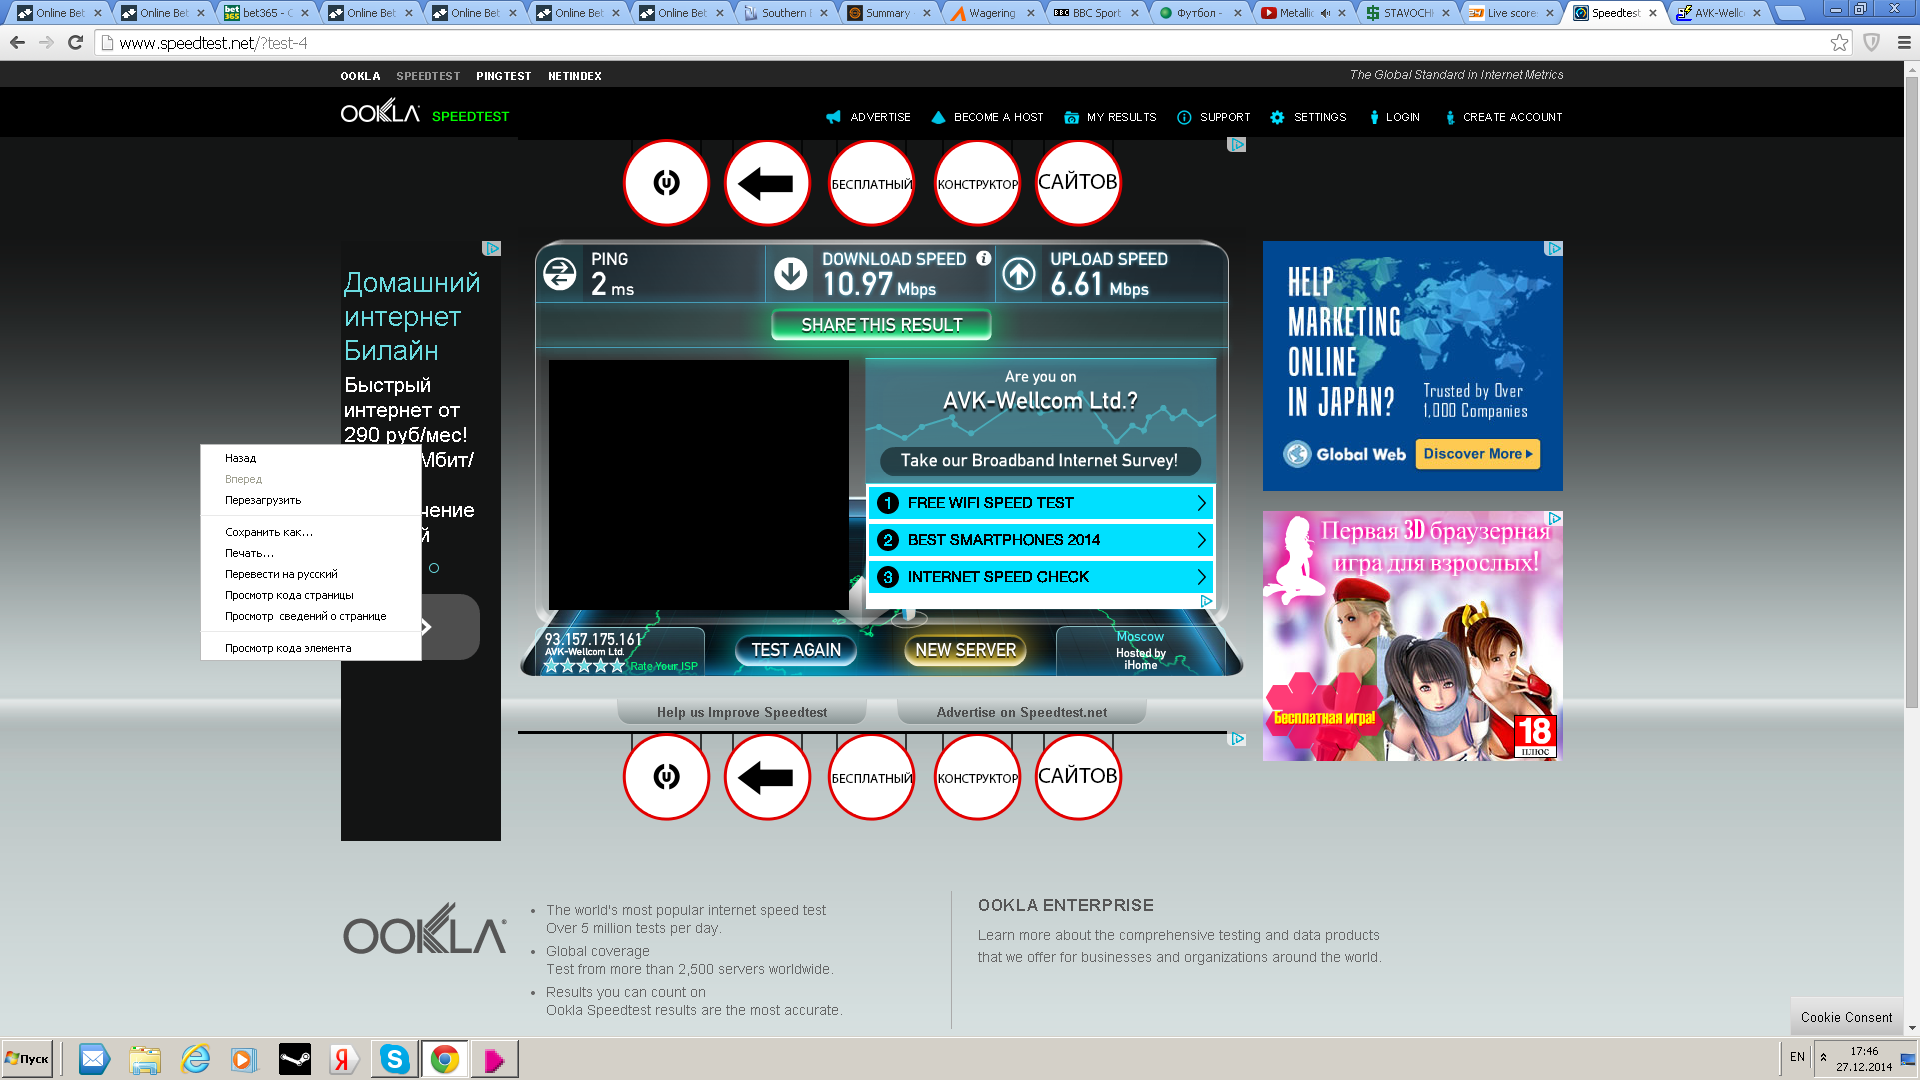
Task: Click Discover More on Japan ad
Action: coord(1477,454)
